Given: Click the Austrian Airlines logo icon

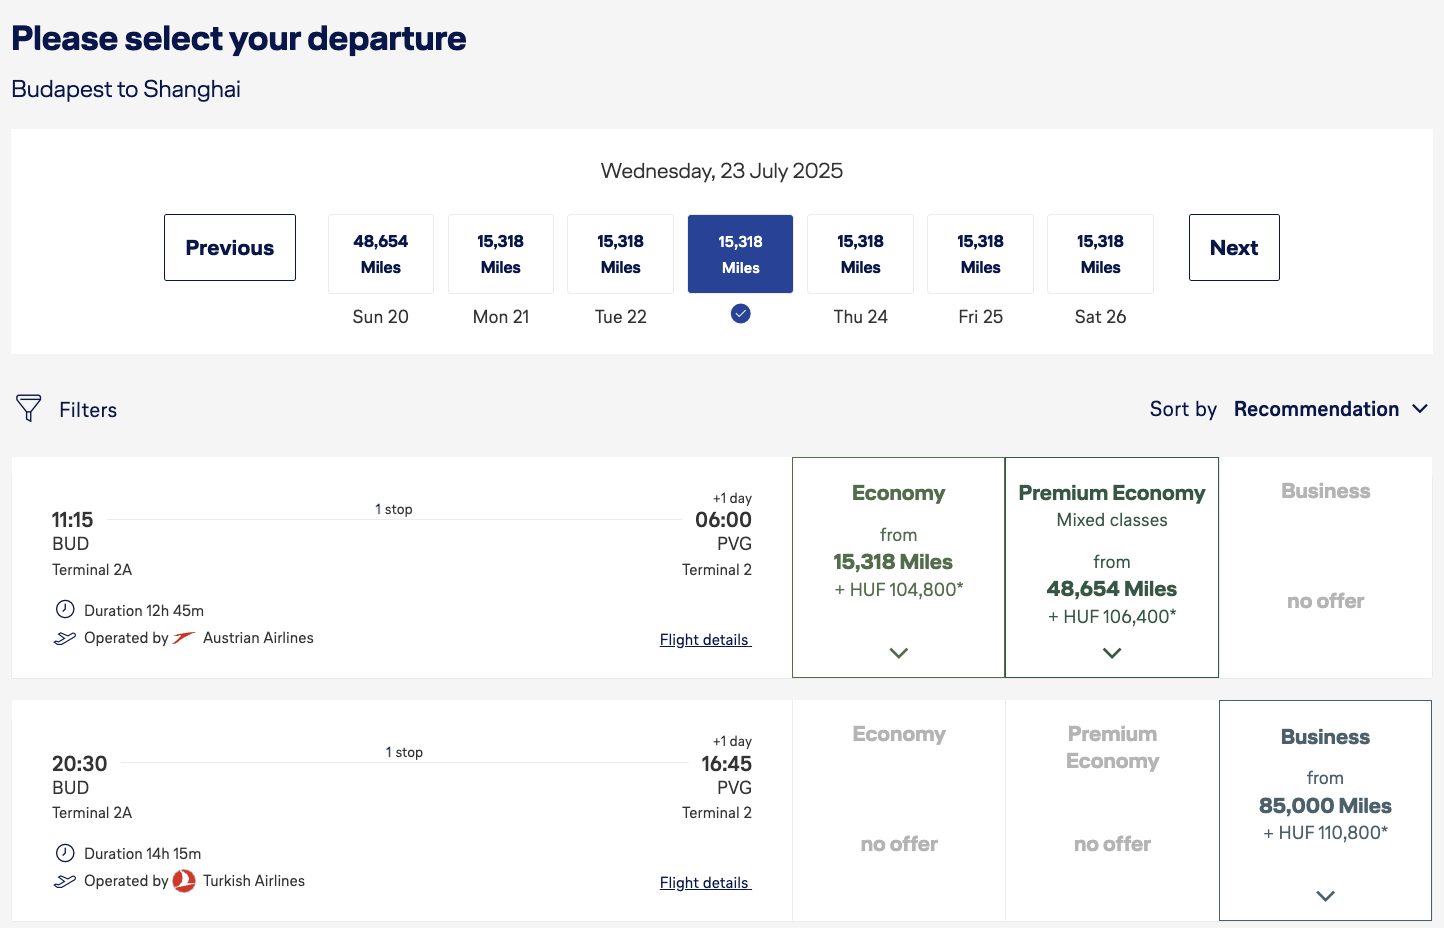Looking at the screenshot, I should pos(184,638).
